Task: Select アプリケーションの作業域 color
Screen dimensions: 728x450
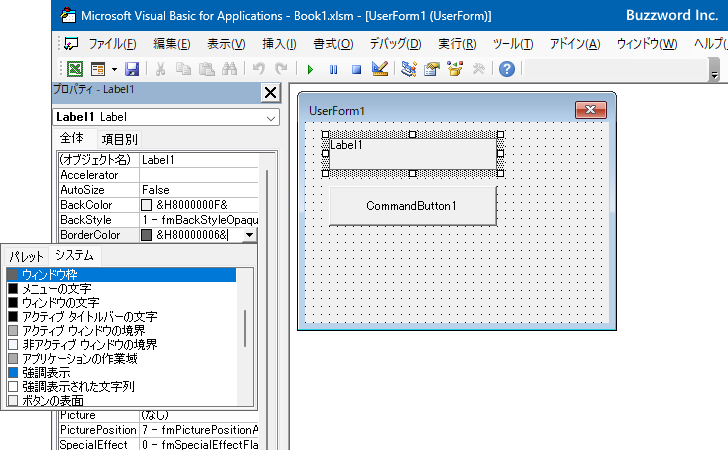Action: (122, 359)
